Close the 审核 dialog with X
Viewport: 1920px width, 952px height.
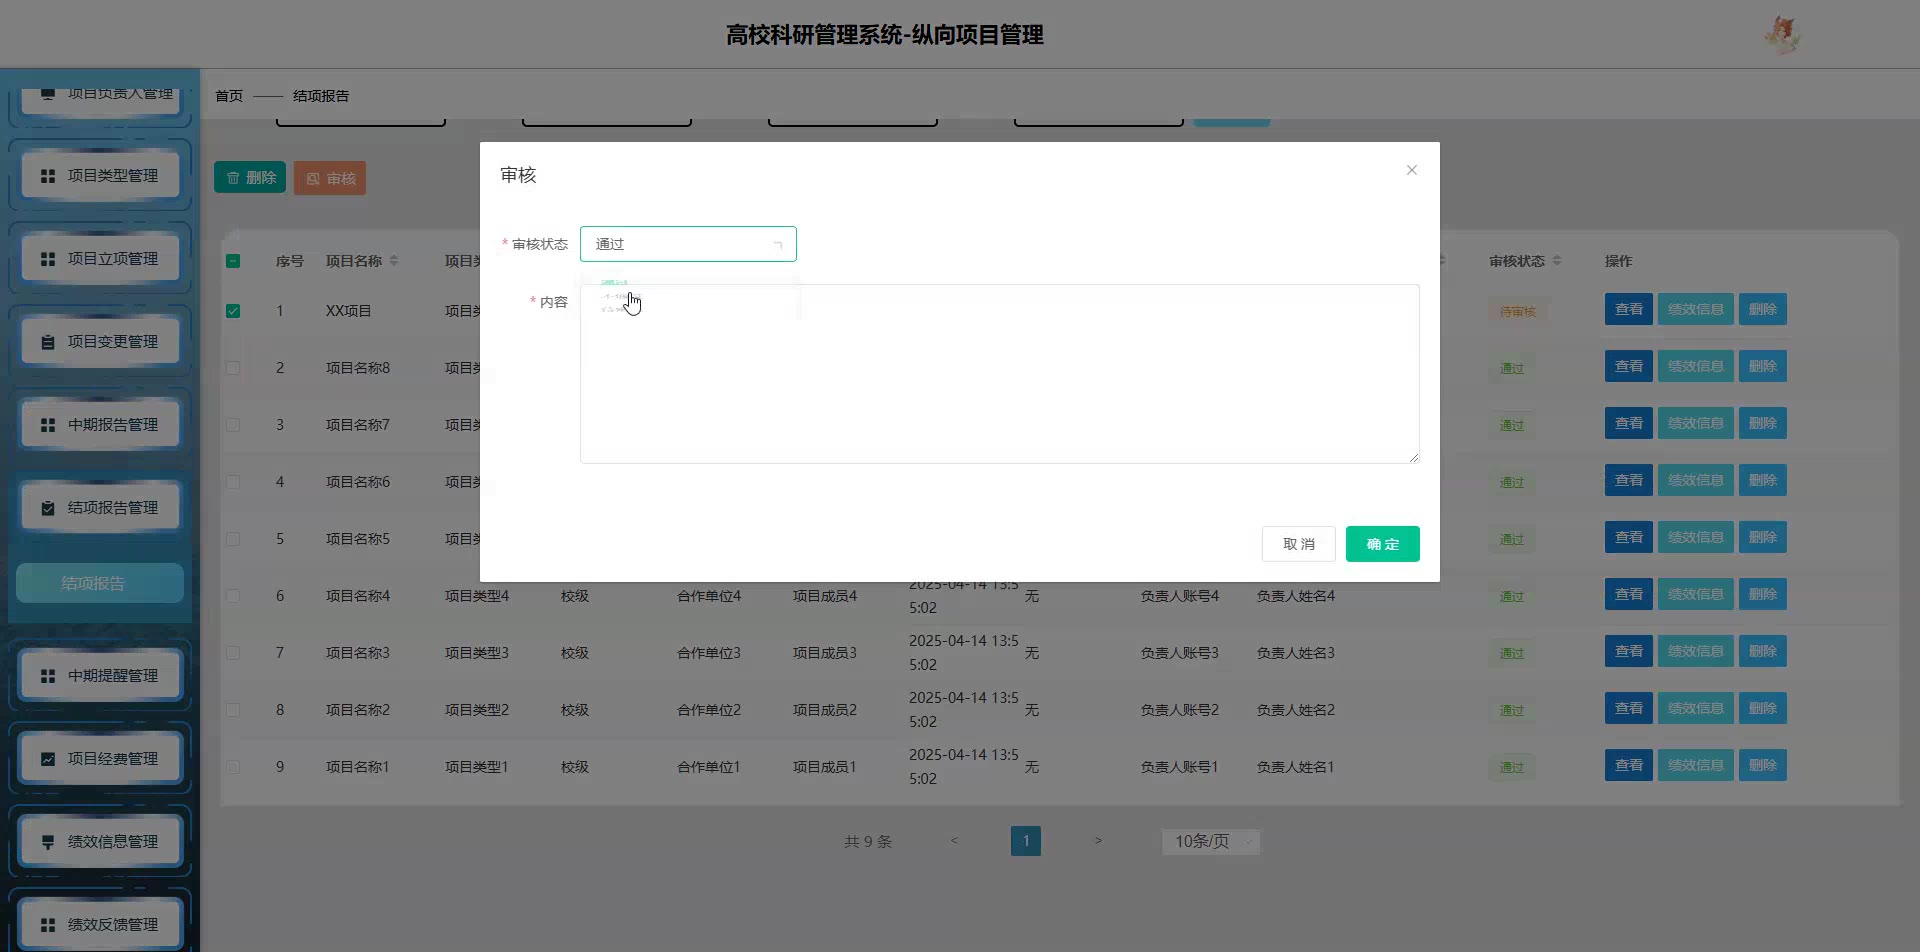point(1411,170)
